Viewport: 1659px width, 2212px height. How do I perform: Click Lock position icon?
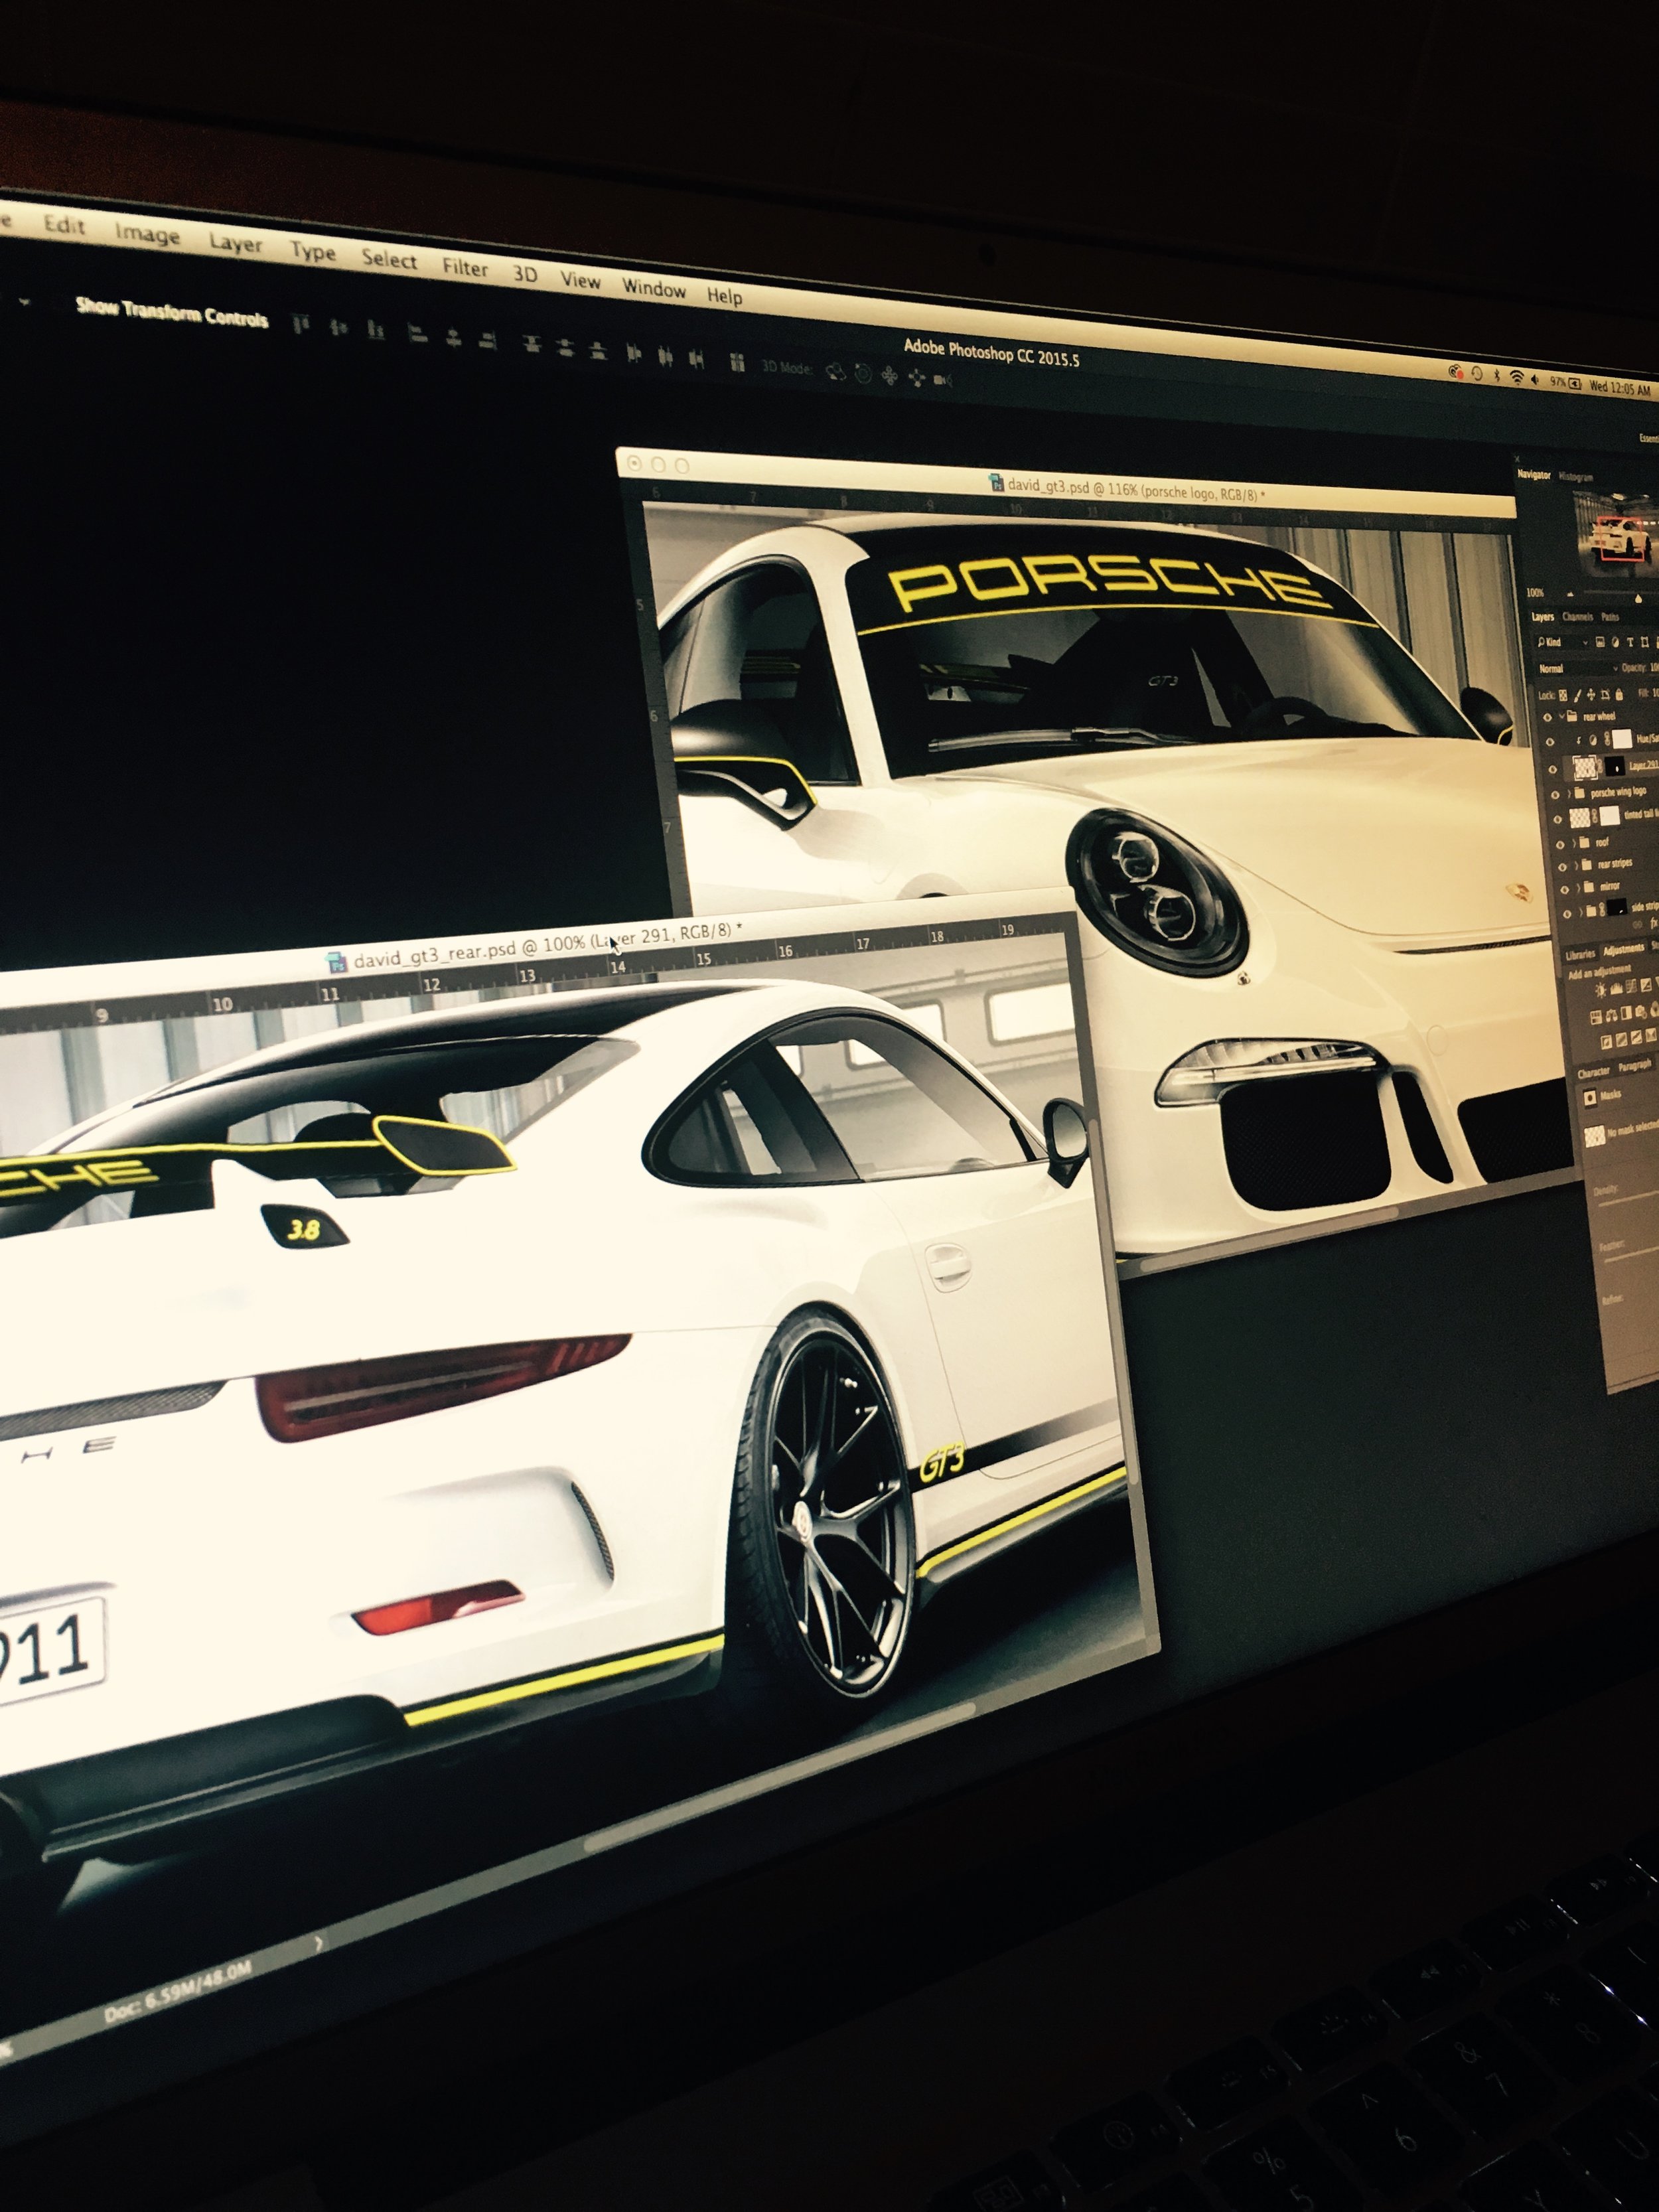[1590, 694]
